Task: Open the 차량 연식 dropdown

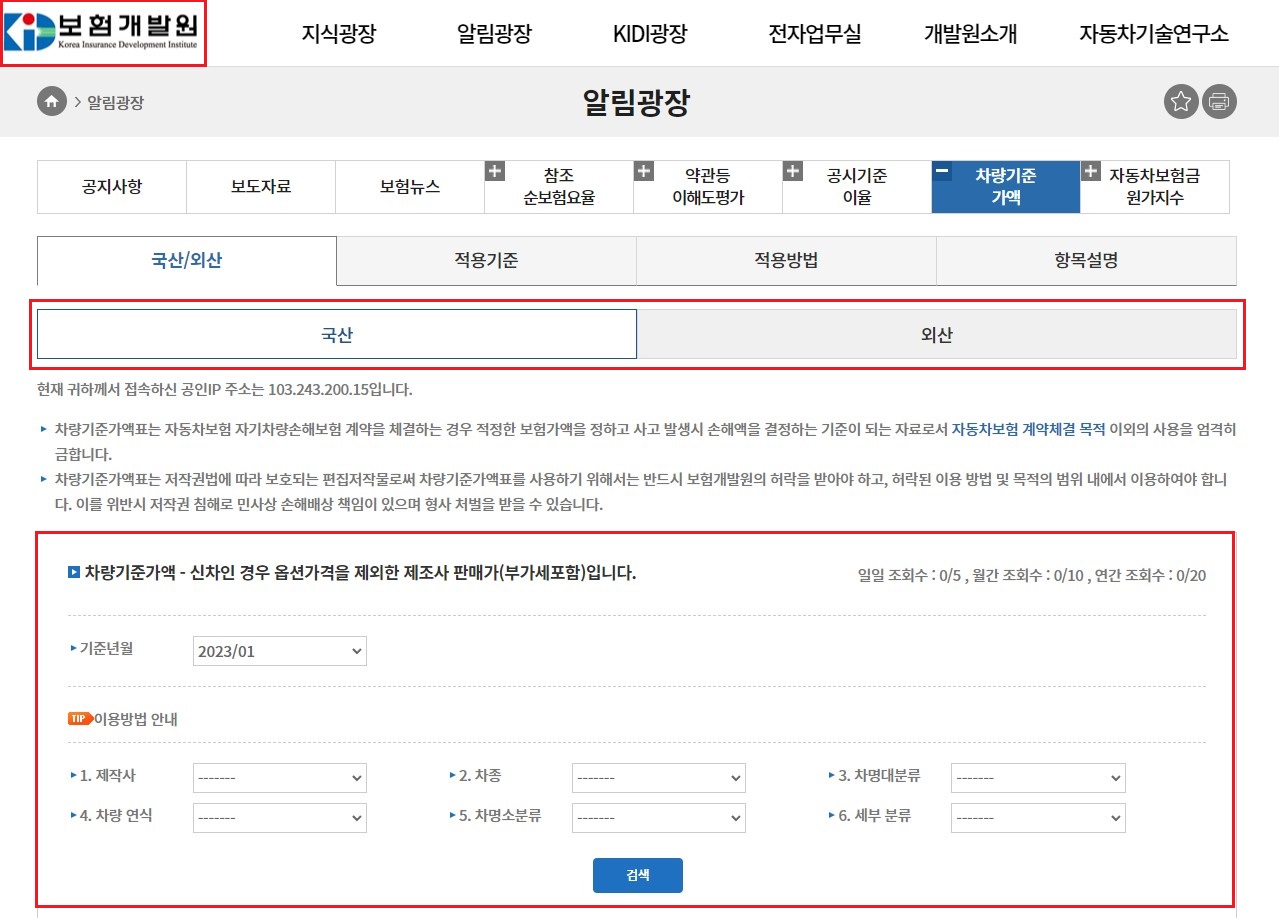Action: 279,817
